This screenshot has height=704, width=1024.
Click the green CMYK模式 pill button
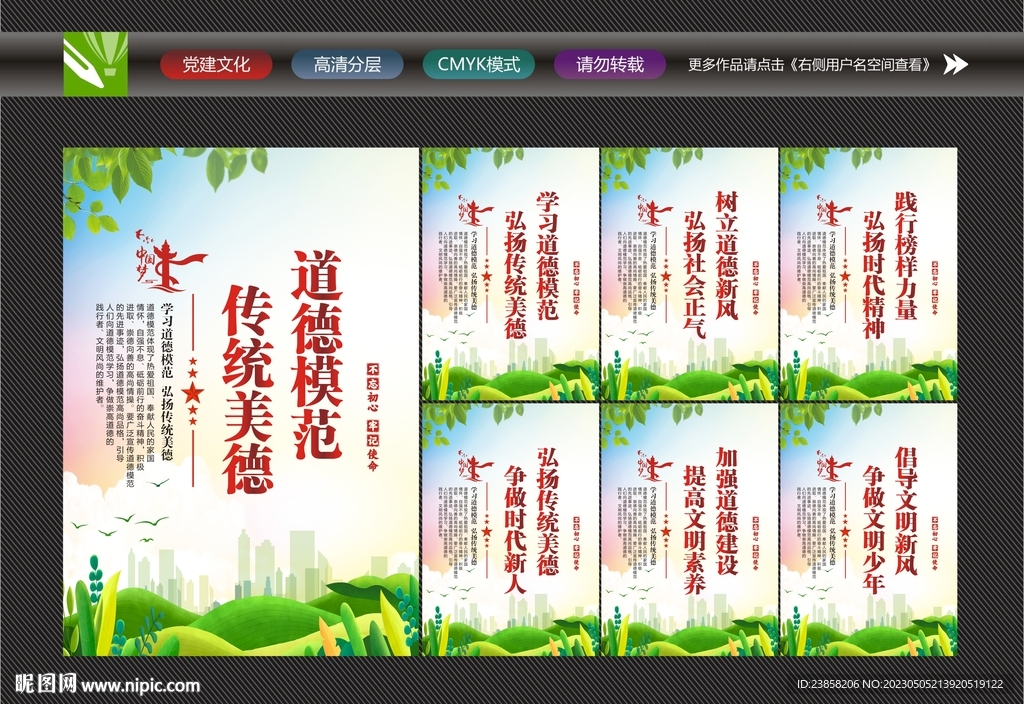point(479,65)
